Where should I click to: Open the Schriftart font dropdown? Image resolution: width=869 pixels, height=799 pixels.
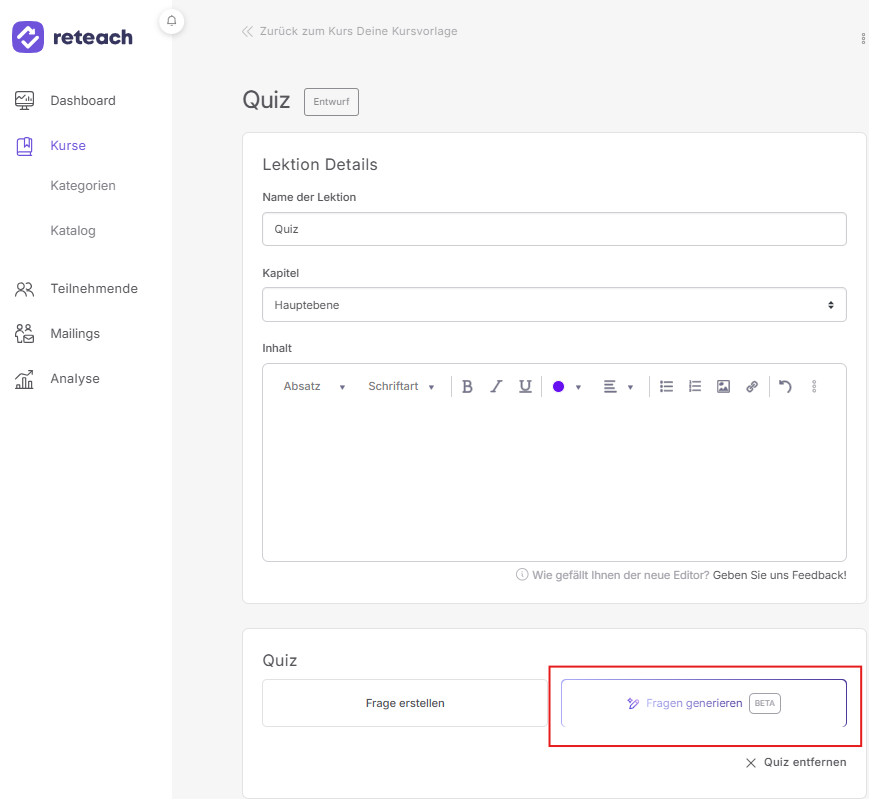coord(401,386)
